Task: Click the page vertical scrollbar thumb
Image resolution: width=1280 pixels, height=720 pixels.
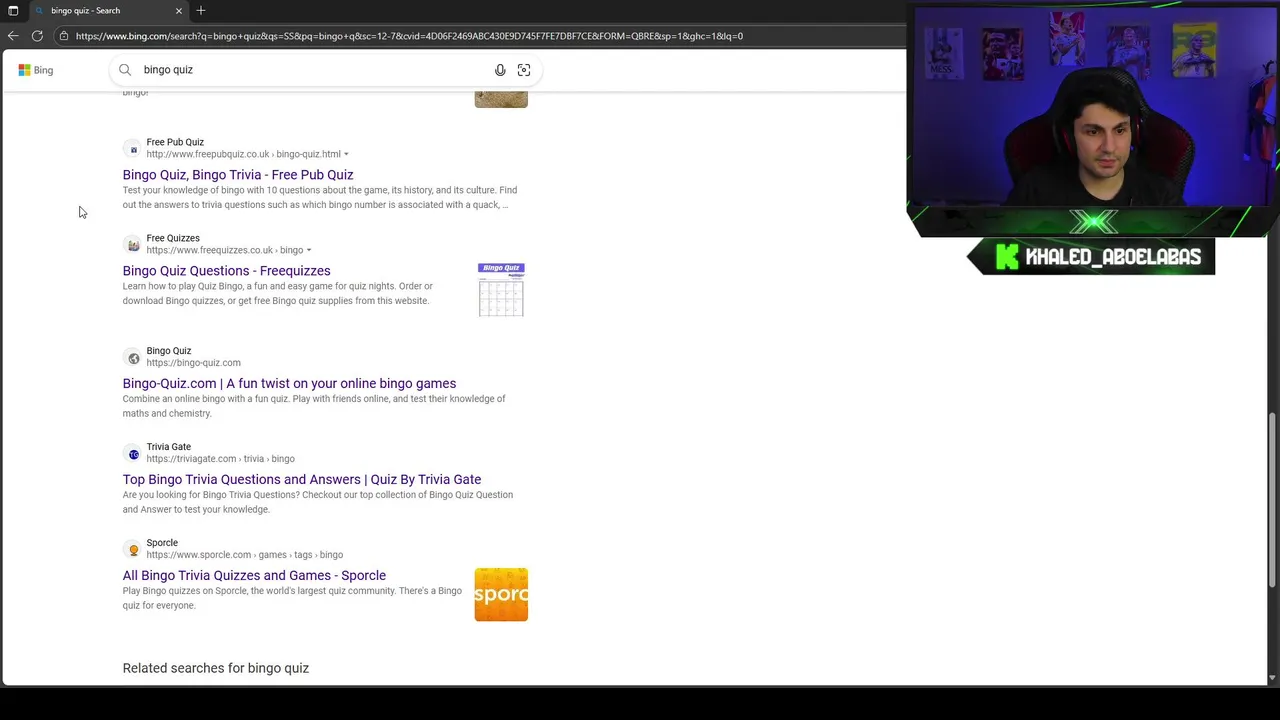Action: coord(1272,500)
